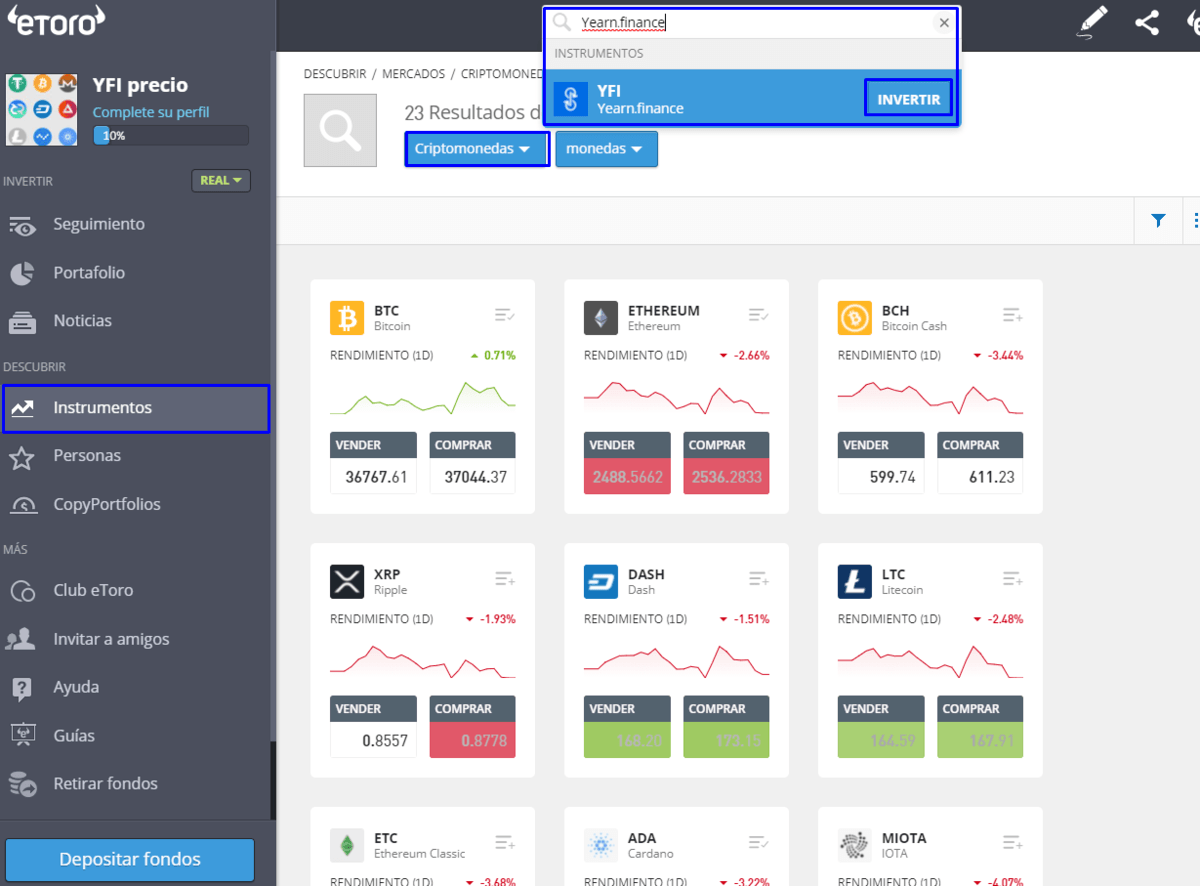Click COMPRAR for XRP at 0.8778
1200x886 pixels.
[x=473, y=726]
